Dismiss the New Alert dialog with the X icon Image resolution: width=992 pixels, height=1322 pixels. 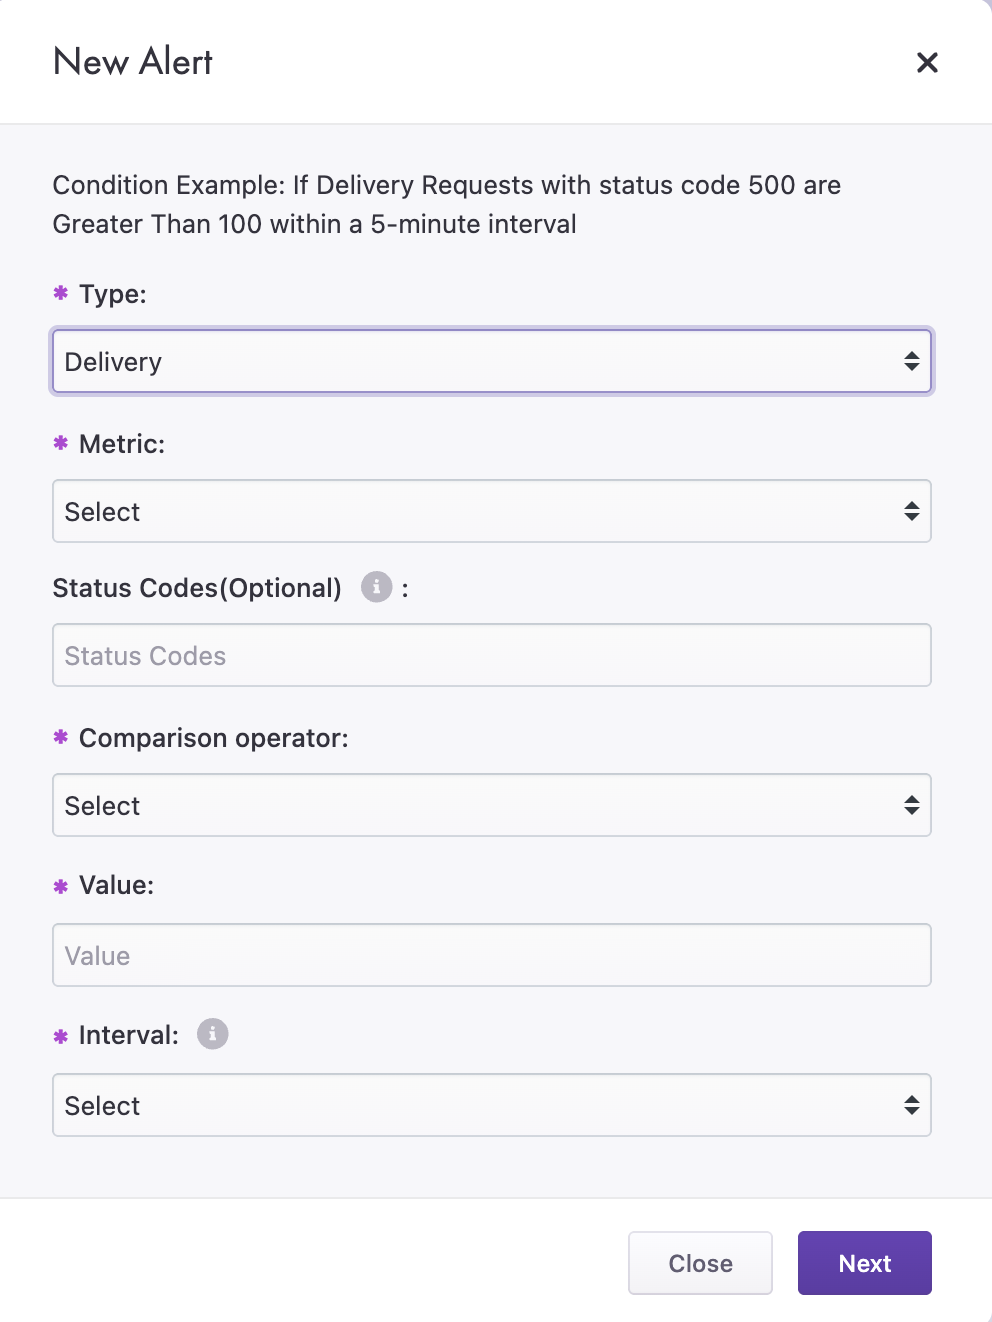click(x=927, y=63)
